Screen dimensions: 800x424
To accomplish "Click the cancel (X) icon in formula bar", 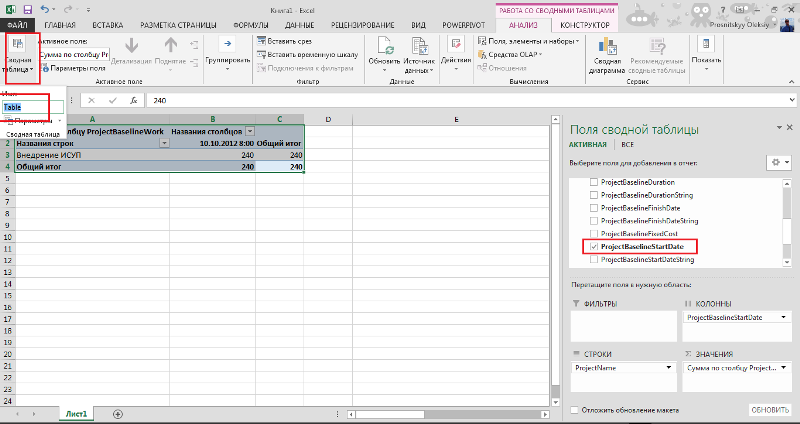I will tap(91, 101).
